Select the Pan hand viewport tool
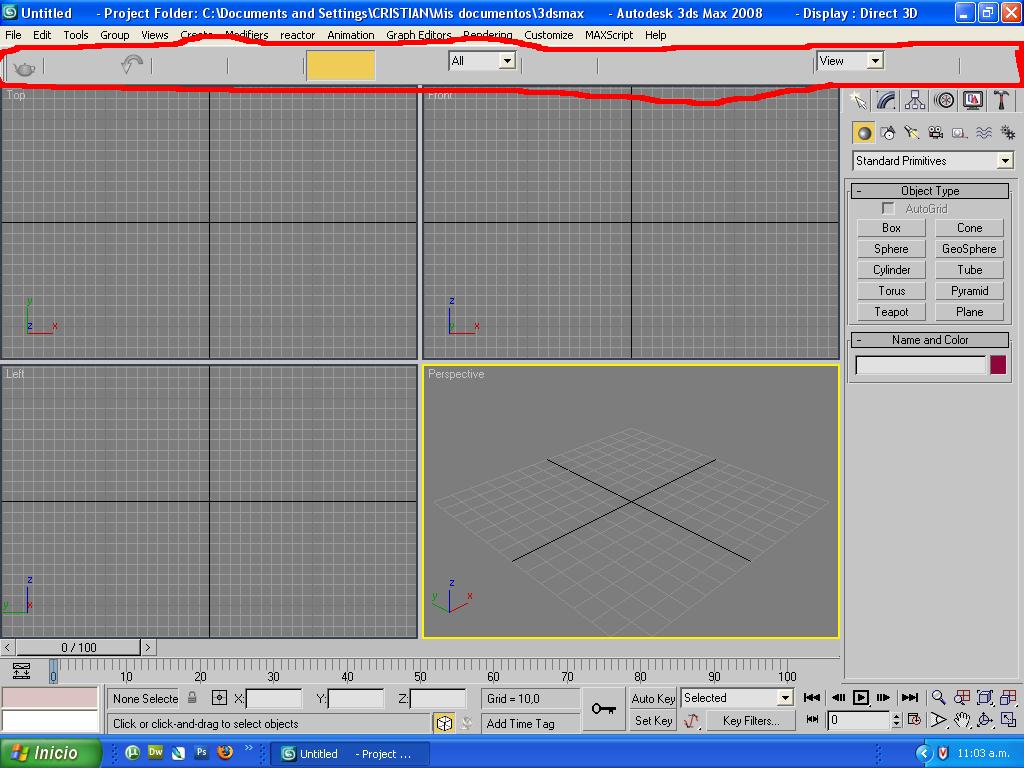 pos(962,720)
